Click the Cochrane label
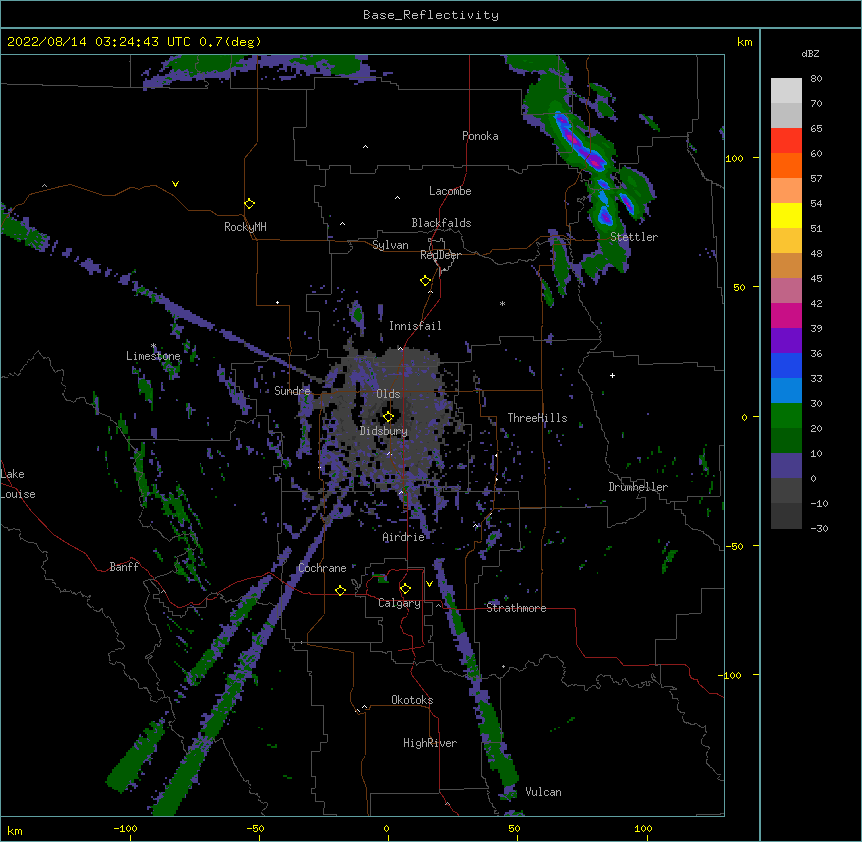The height and width of the screenshot is (842, 862). [322, 568]
